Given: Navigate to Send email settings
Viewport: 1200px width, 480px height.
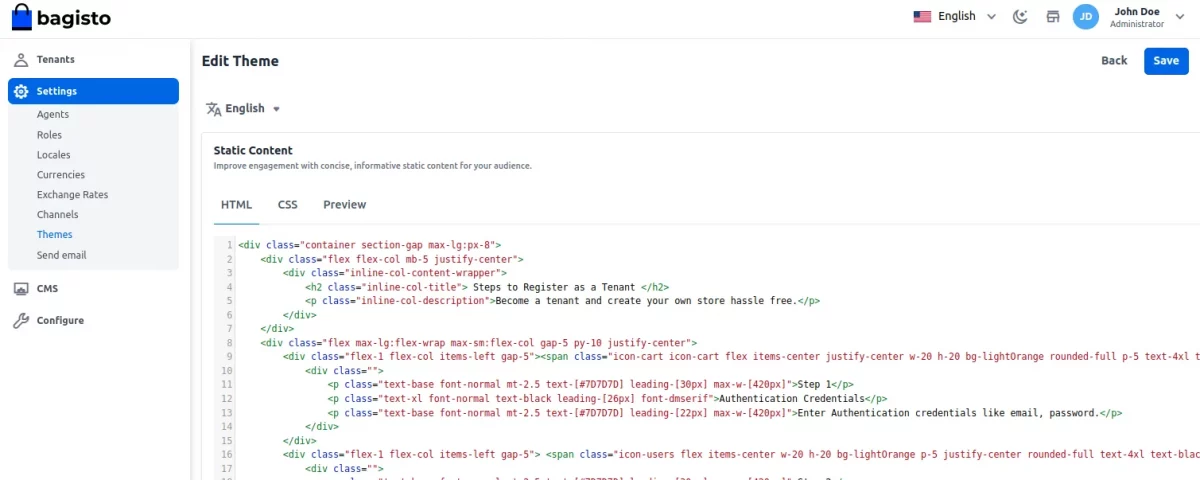Looking at the screenshot, I should tap(61, 255).
